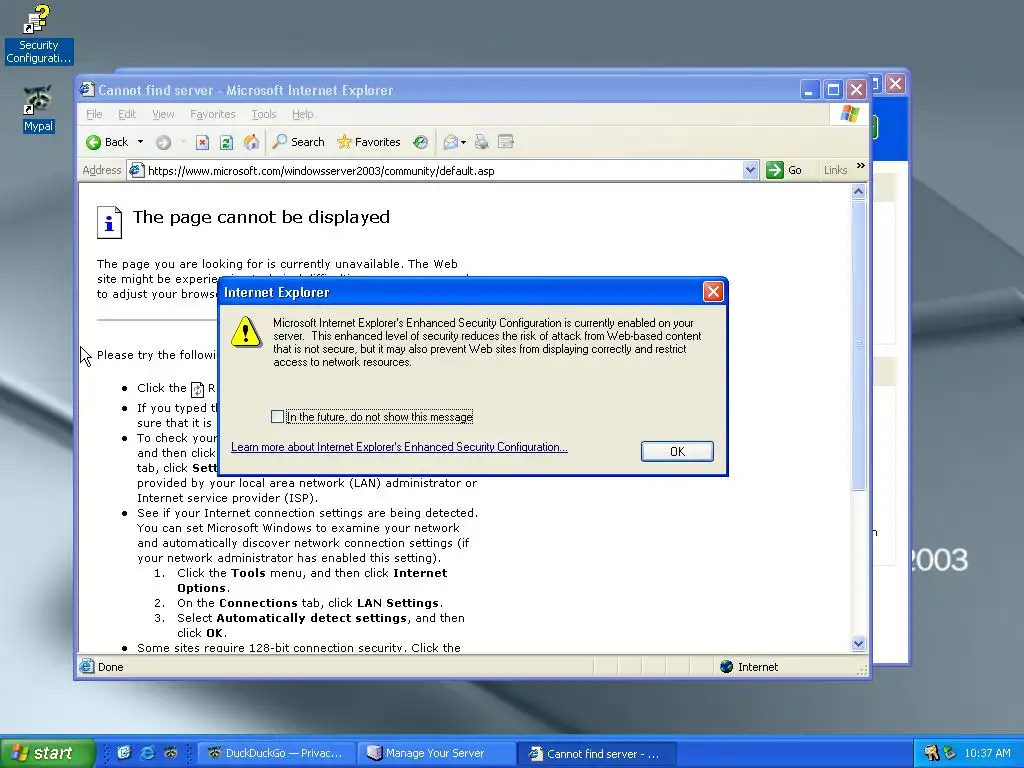Open Security Configuration desktop shortcut
Image resolution: width=1024 pixels, height=768 pixels.
(x=39, y=34)
